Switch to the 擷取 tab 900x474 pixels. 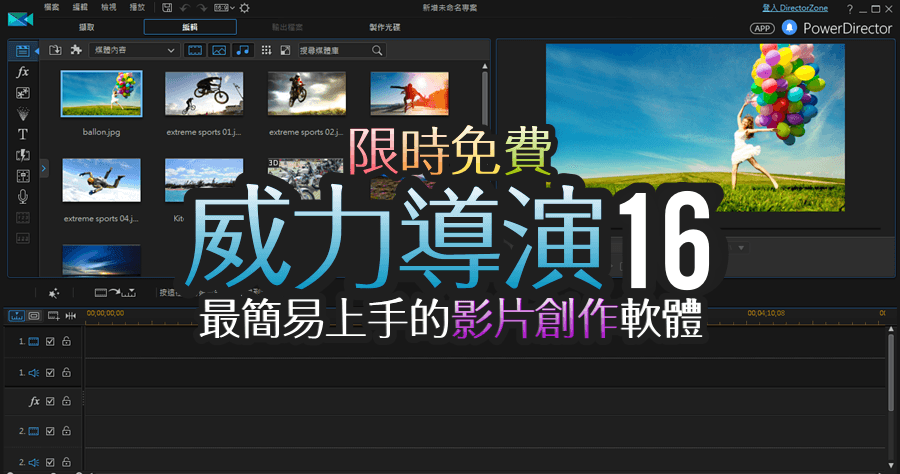87,27
